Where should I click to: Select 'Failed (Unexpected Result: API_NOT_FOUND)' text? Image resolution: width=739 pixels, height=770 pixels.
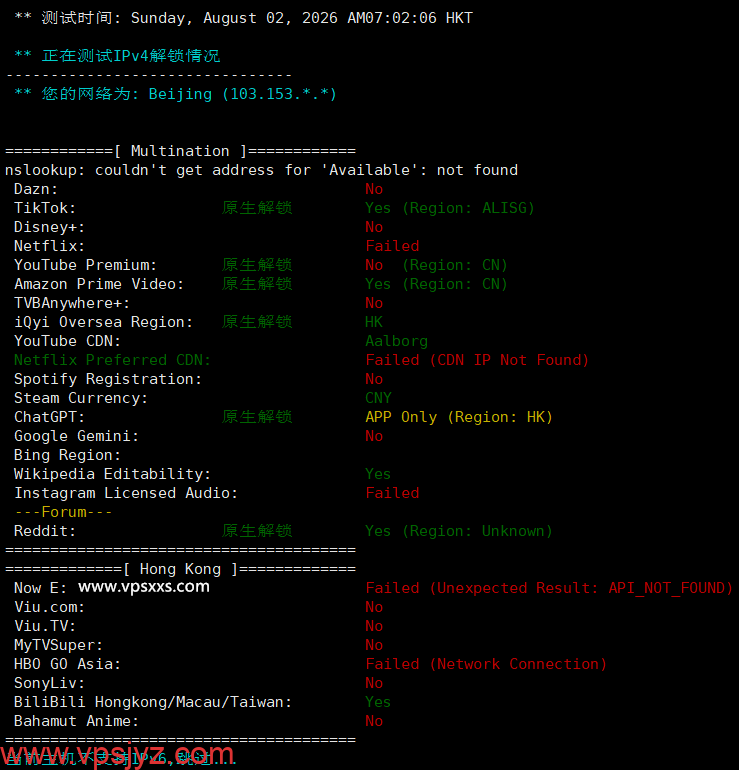pos(549,588)
